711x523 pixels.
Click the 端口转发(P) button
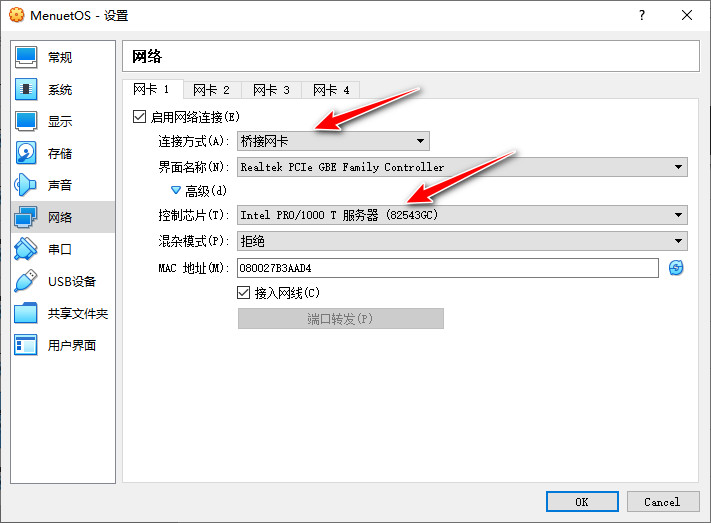click(x=341, y=318)
